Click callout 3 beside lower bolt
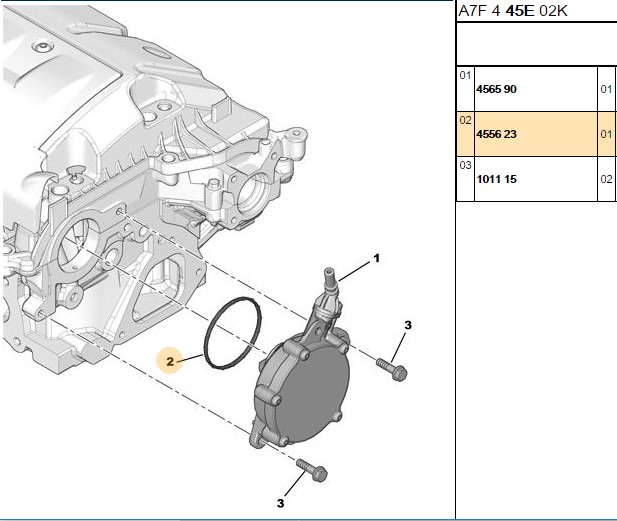The height and width of the screenshot is (521, 617). point(280,503)
